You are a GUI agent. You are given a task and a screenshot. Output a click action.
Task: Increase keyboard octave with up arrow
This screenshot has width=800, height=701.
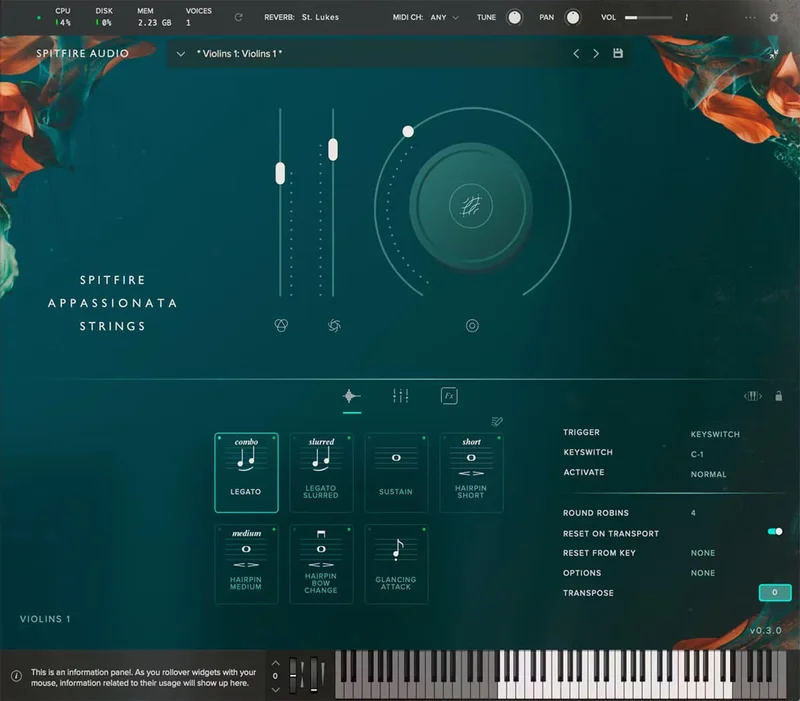(276, 663)
